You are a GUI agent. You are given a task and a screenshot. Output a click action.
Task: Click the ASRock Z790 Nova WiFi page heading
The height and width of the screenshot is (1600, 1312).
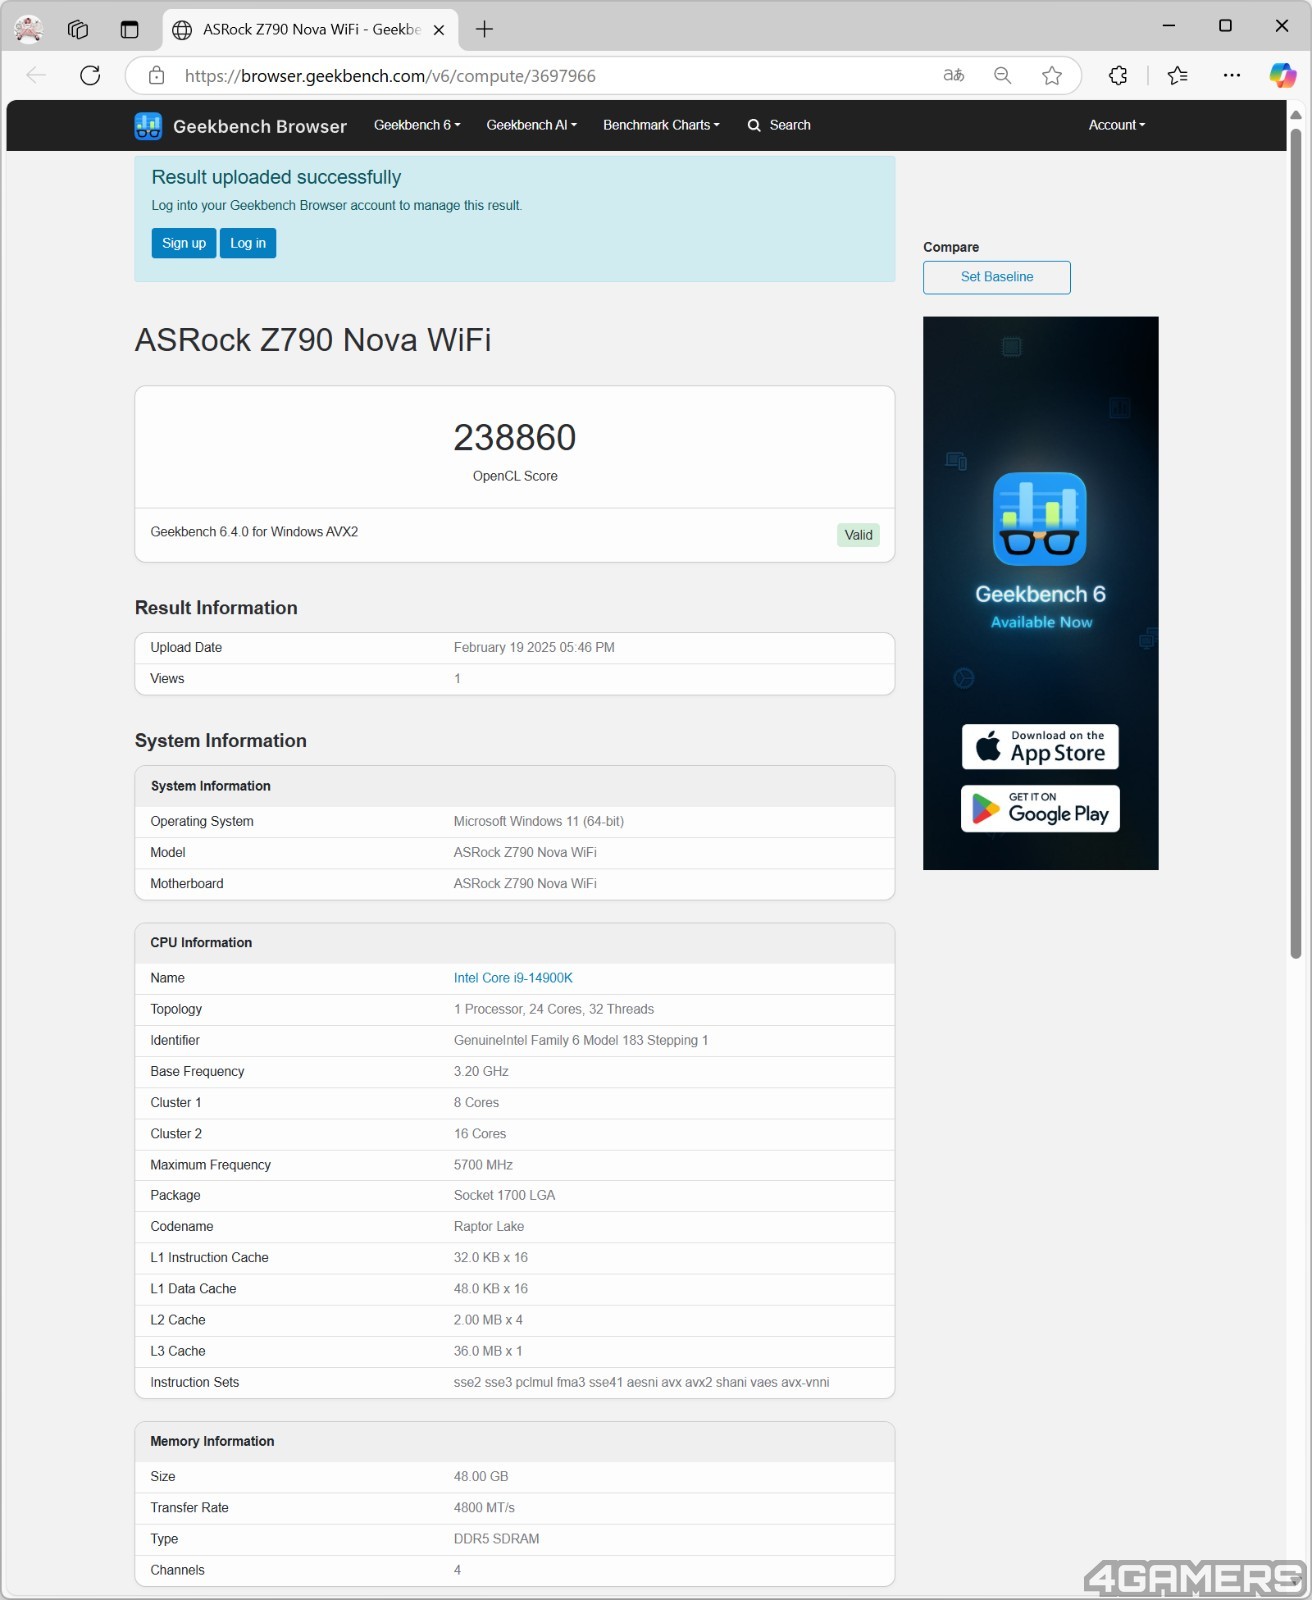point(313,340)
